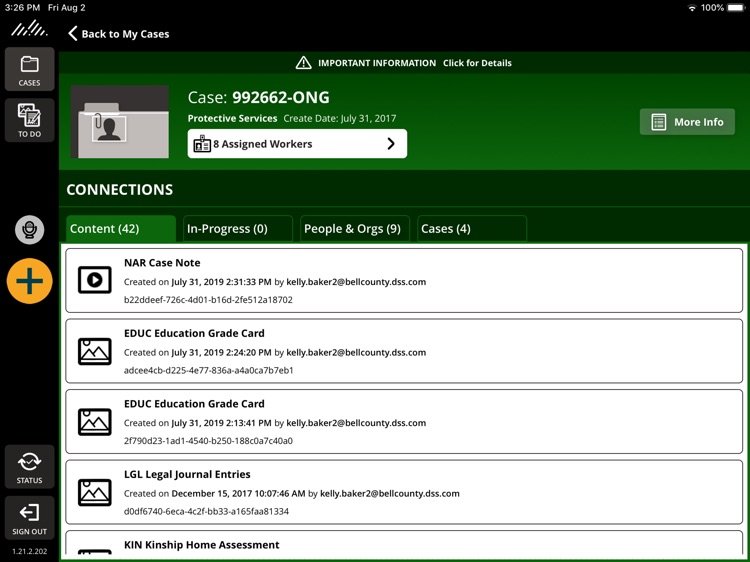Click the Wi-Fi status icon
This screenshot has width=750, height=562.
692,8
